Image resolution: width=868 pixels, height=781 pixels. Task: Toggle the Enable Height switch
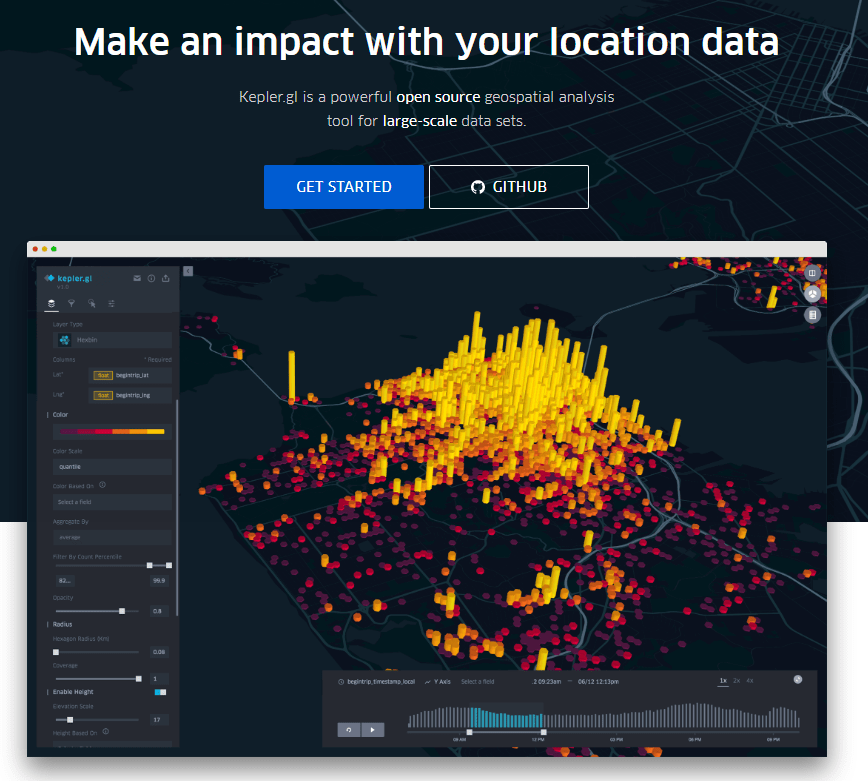click(160, 692)
